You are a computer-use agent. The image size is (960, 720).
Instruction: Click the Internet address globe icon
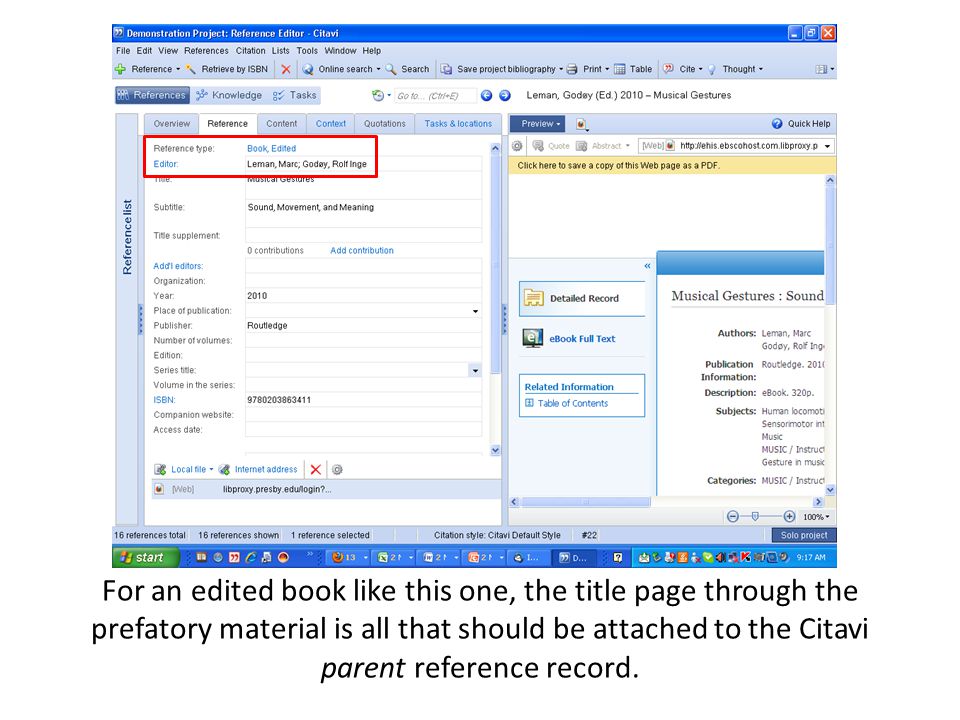(224, 470)
